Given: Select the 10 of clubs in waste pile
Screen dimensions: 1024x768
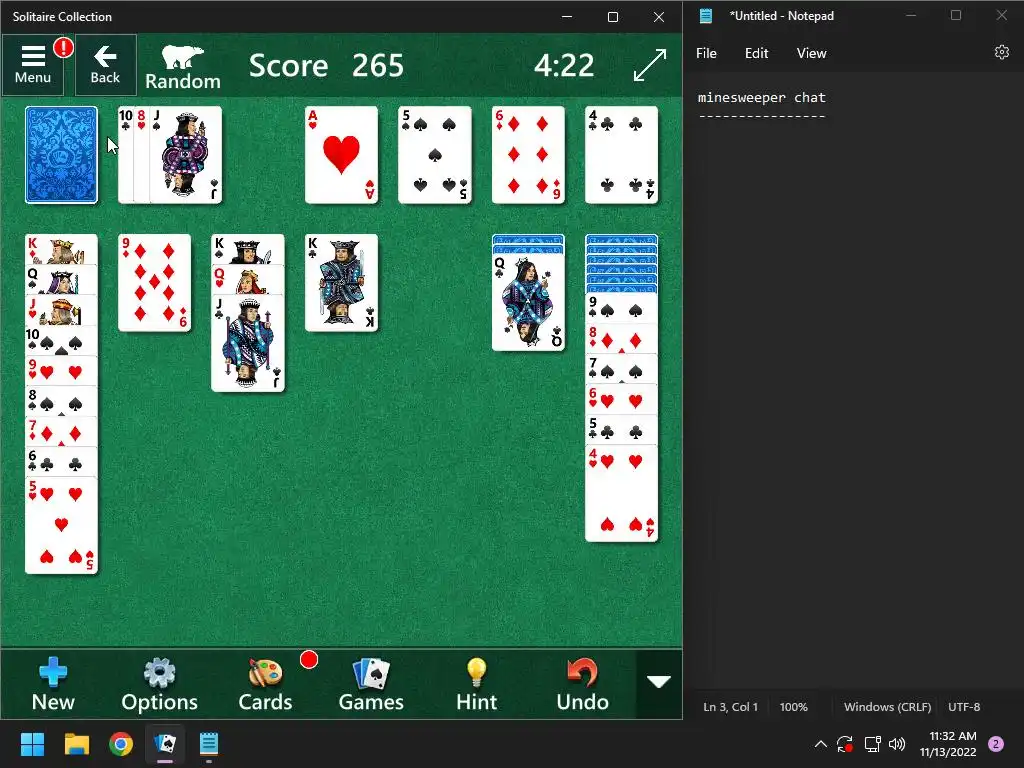Looking at the screenshot, I should [x=125, y=155].
